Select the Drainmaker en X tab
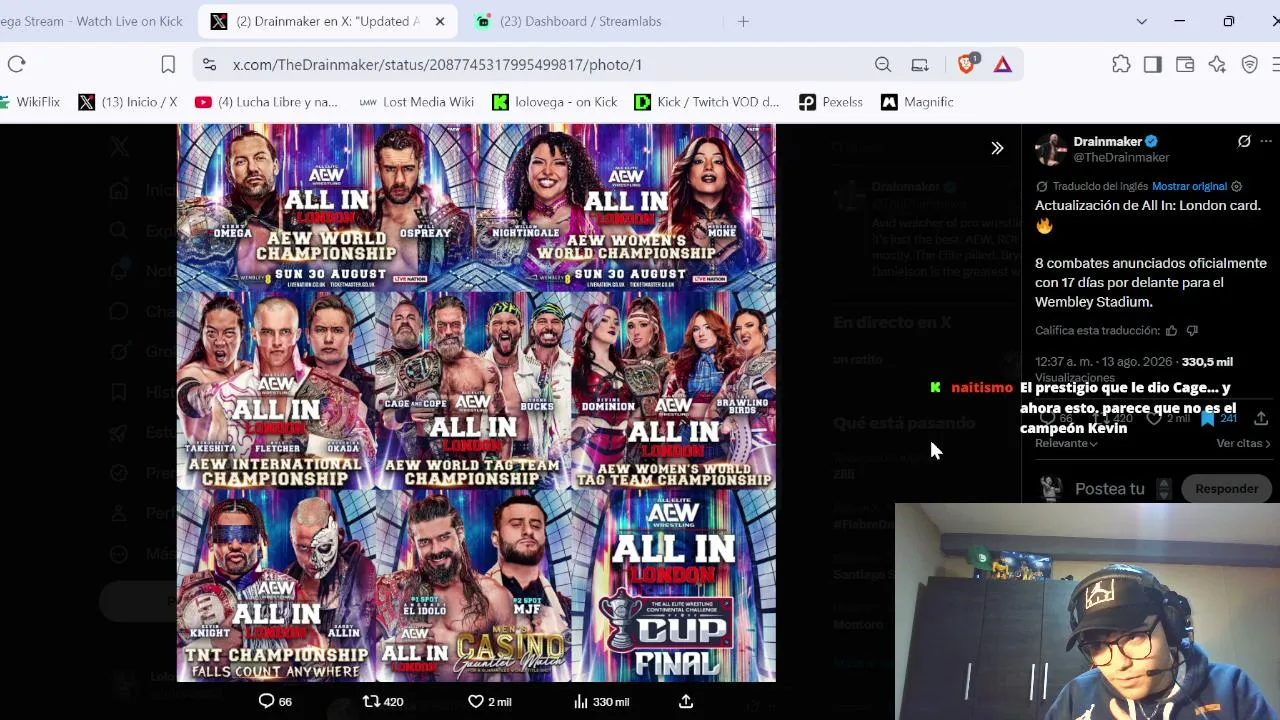 click(x=327, y=21)
